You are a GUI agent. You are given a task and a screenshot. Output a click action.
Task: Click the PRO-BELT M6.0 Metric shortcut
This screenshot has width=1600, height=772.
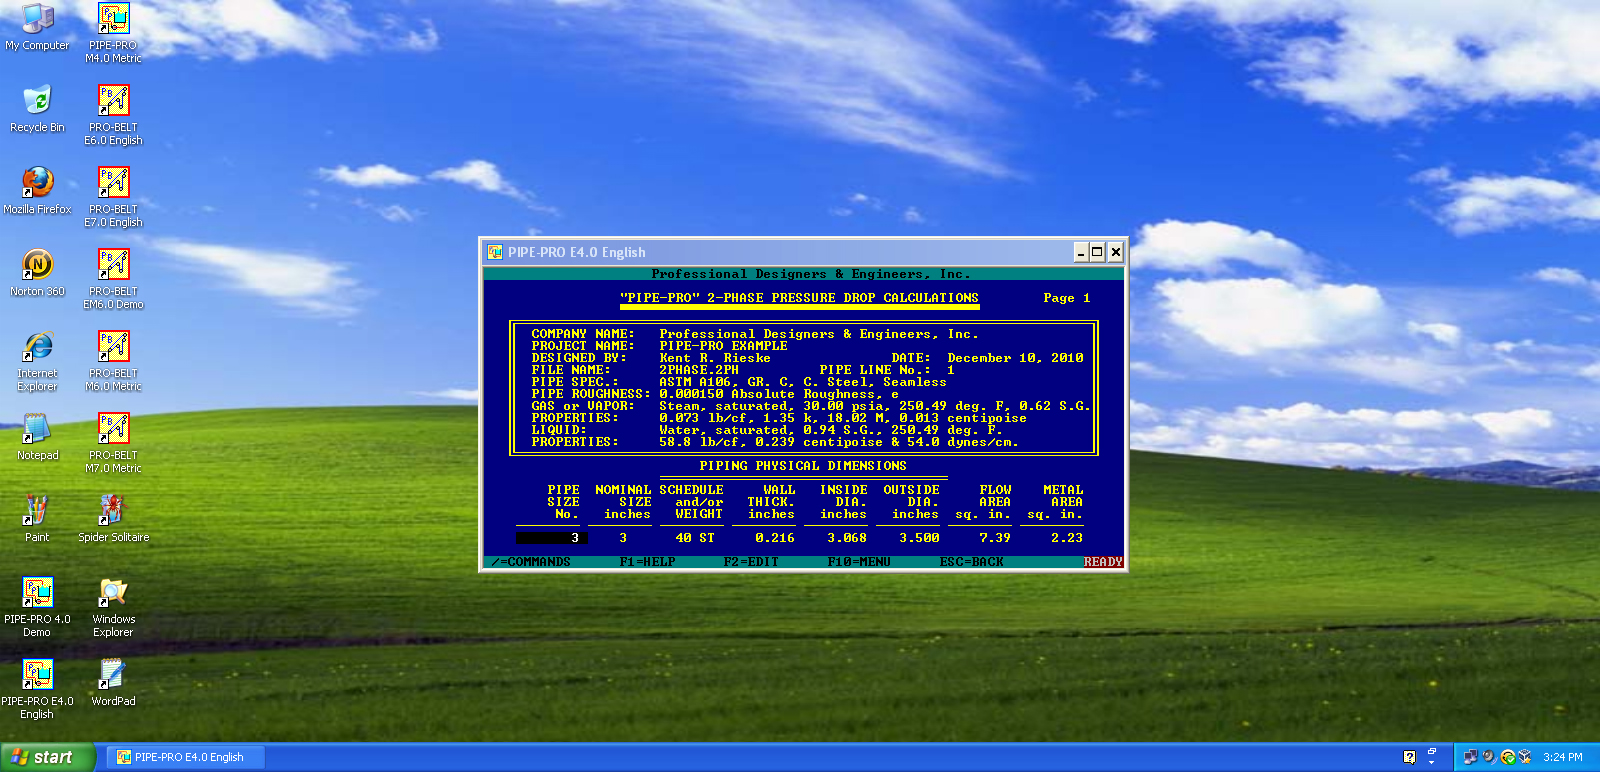point(113,360)
